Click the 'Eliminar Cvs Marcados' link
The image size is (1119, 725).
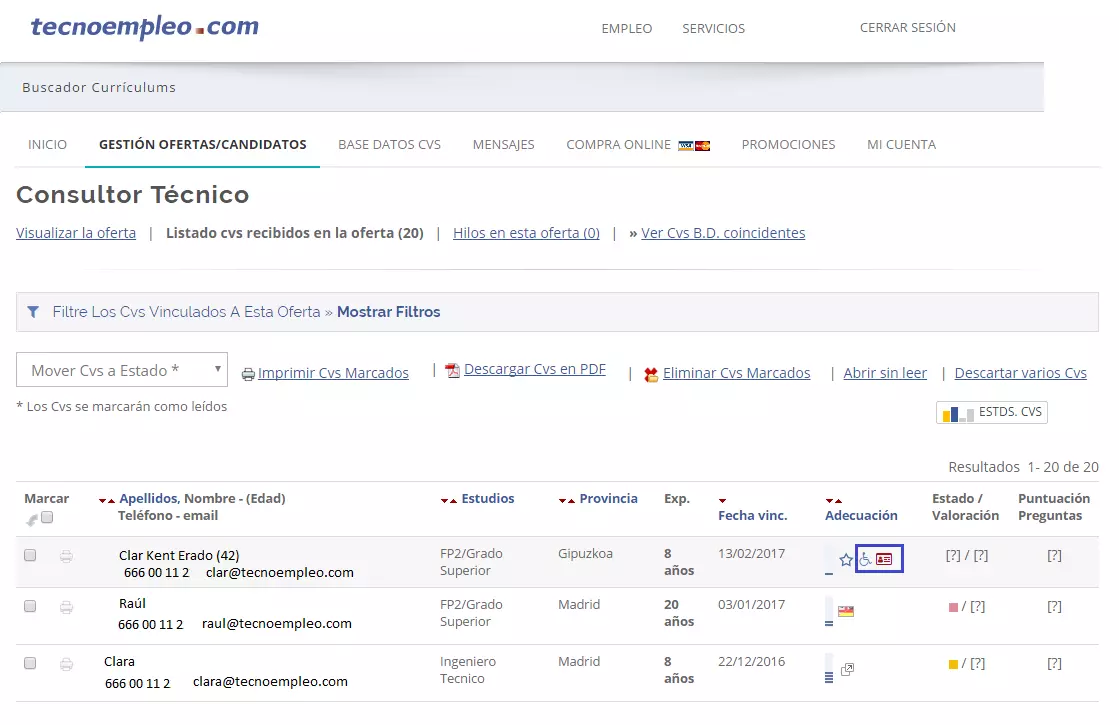[x=736, y=373]
